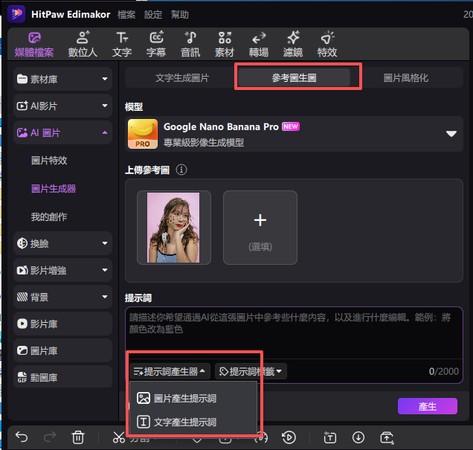Open the Google Nano Banana Pro model dropdown
Image resolution: width=473 pixels, height=450 pixels.
click(x=294, y=134)
